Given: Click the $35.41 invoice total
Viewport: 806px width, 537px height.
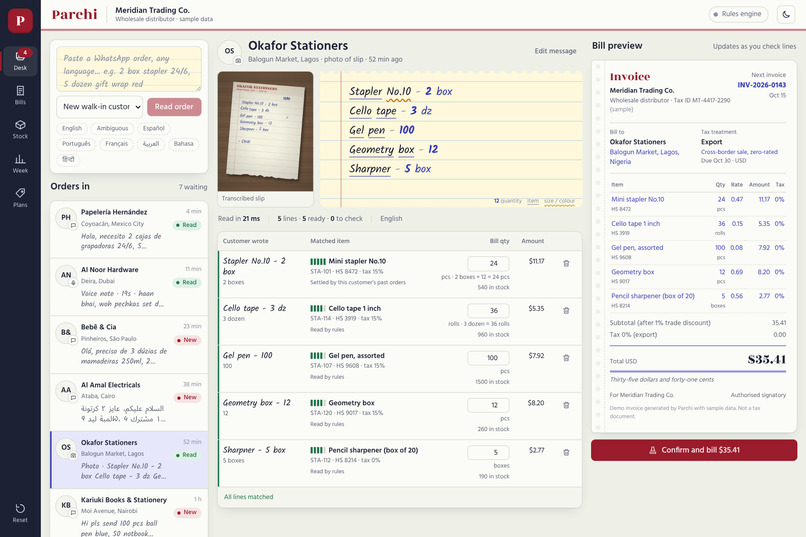Looking at the screenshot, I should pos(766,359).
